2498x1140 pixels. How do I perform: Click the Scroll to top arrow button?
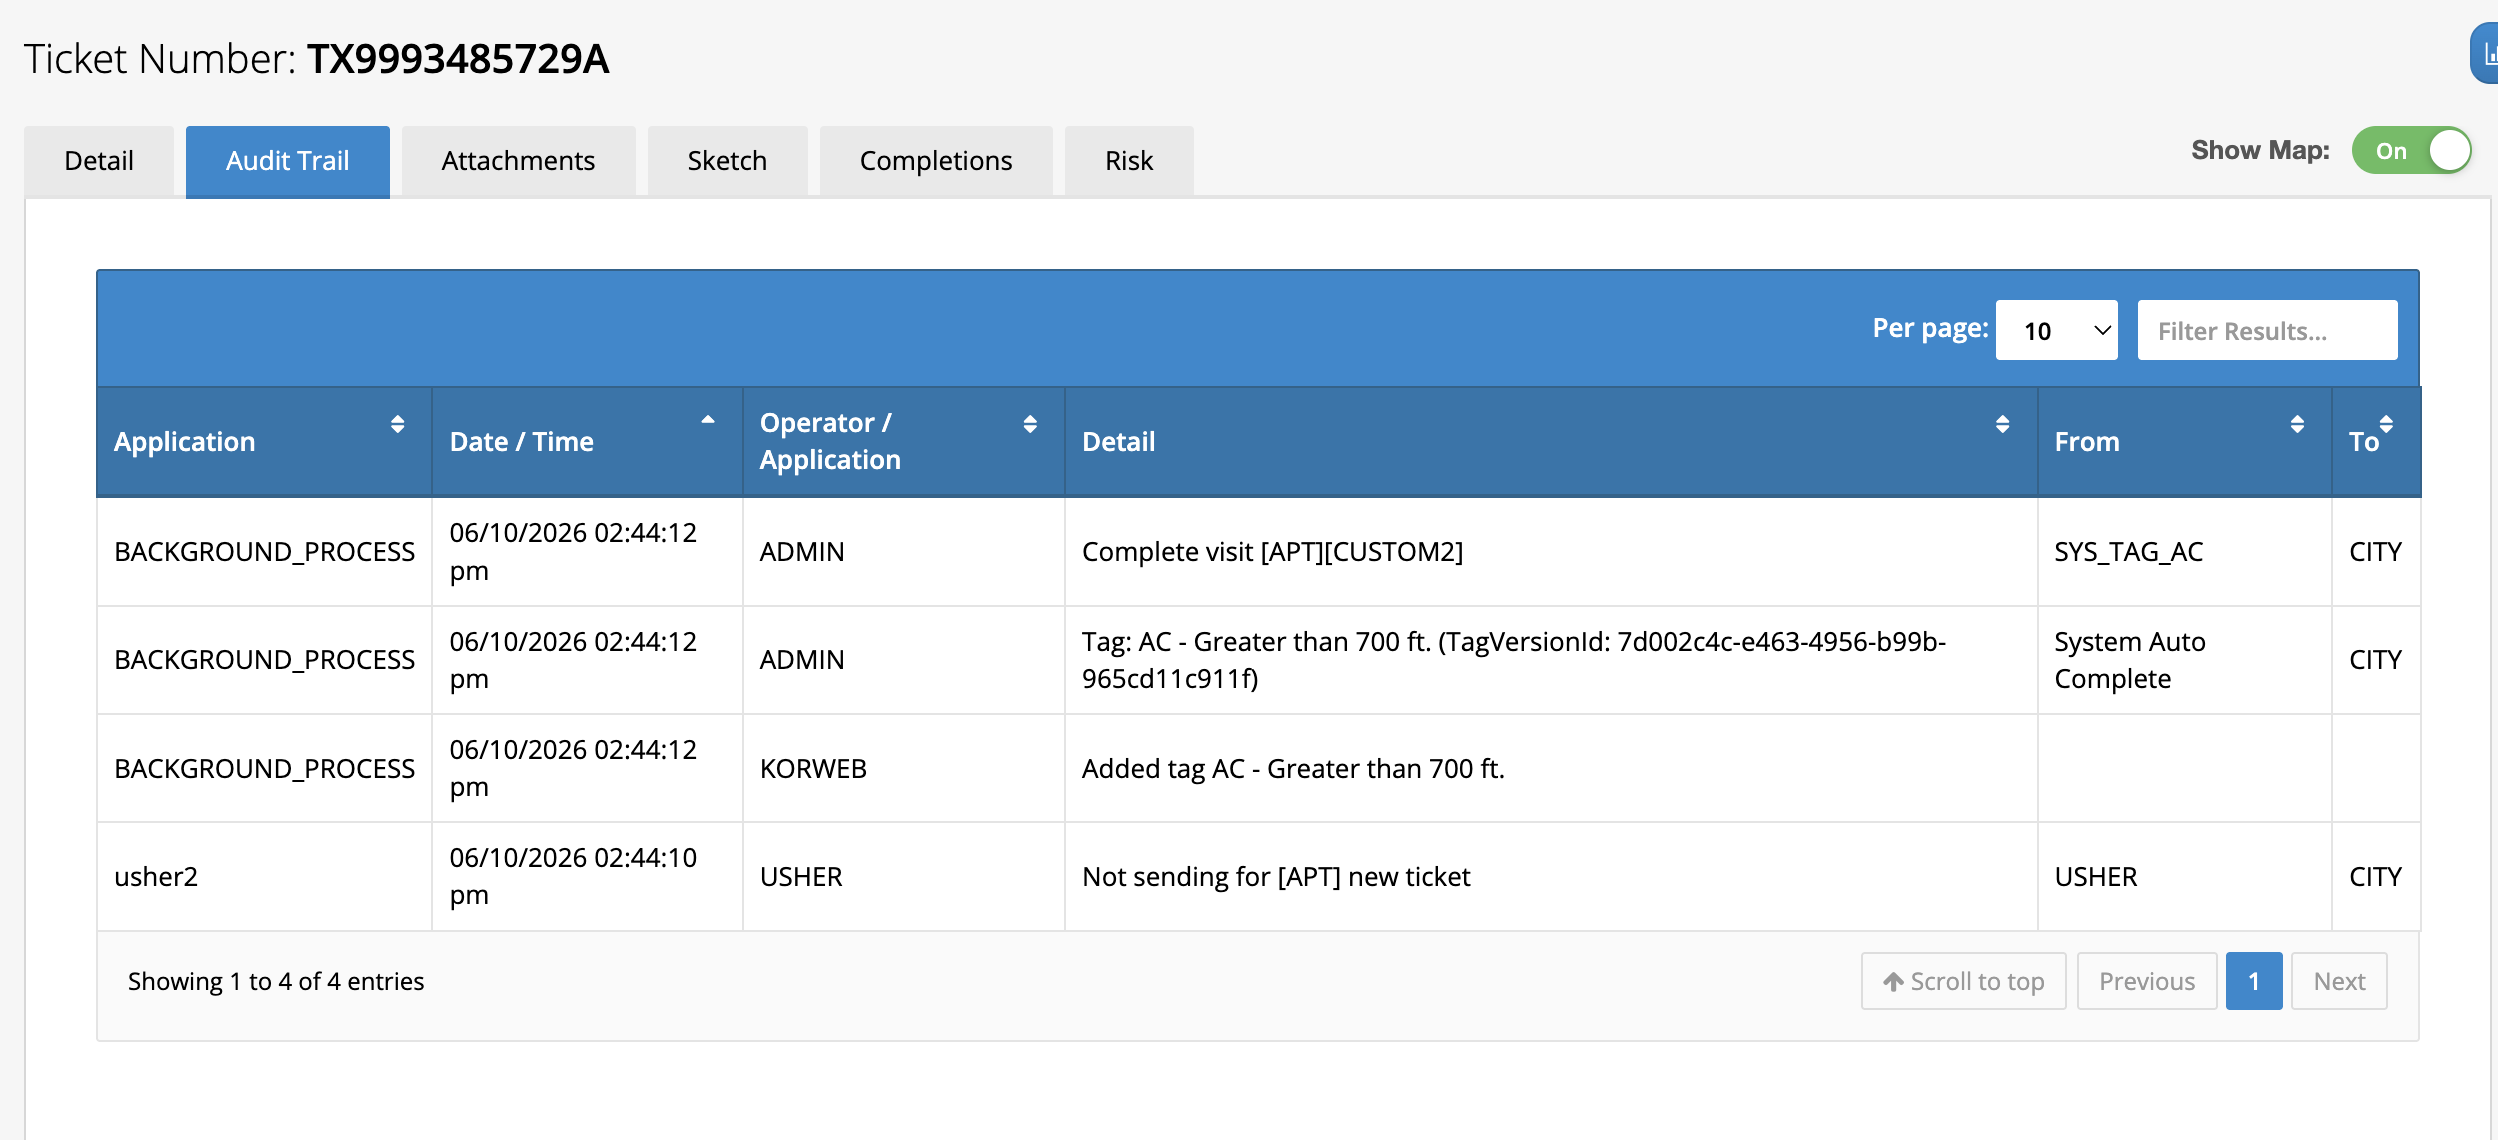1963,981
